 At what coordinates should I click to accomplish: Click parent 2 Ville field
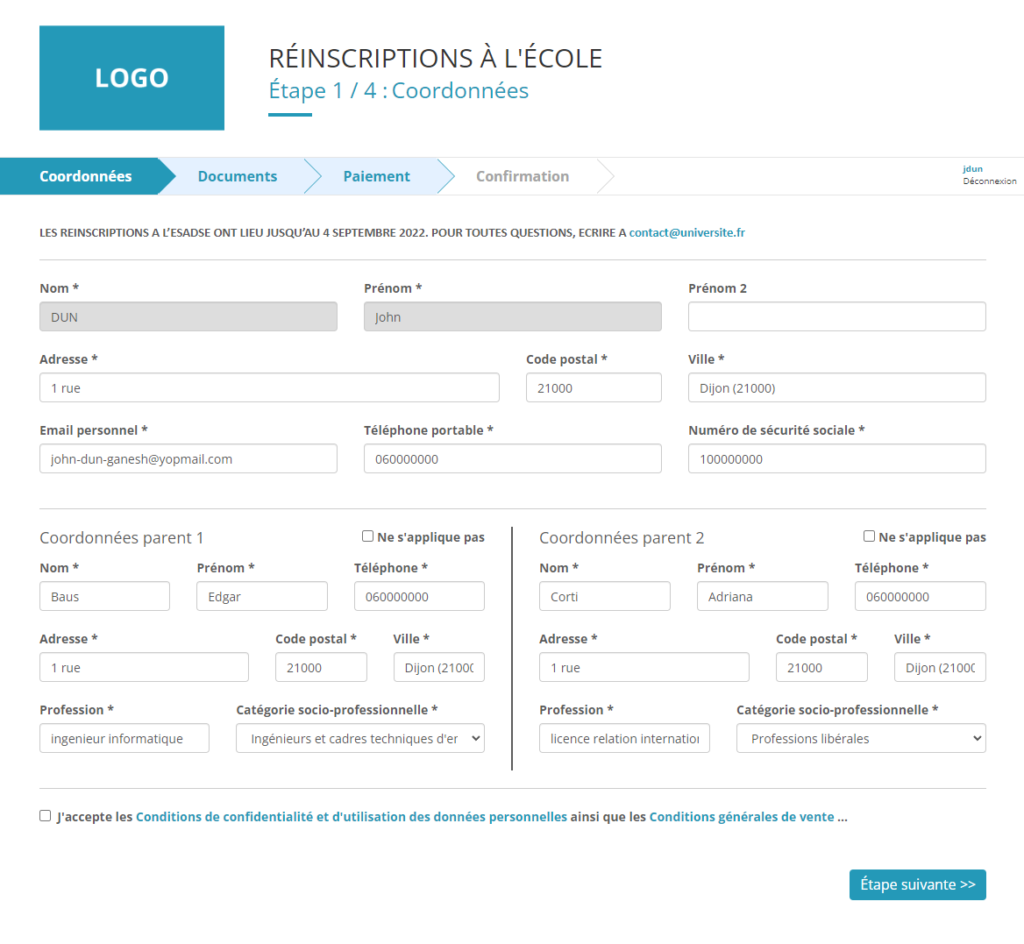pos(940,667)
